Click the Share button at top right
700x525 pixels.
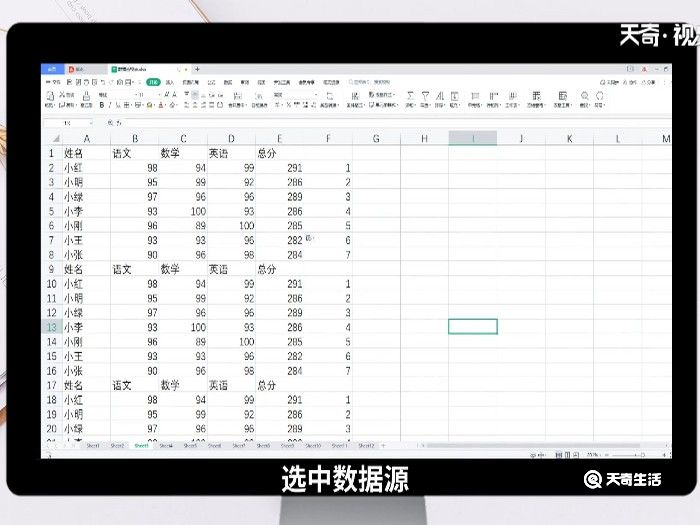coord(647,82)
